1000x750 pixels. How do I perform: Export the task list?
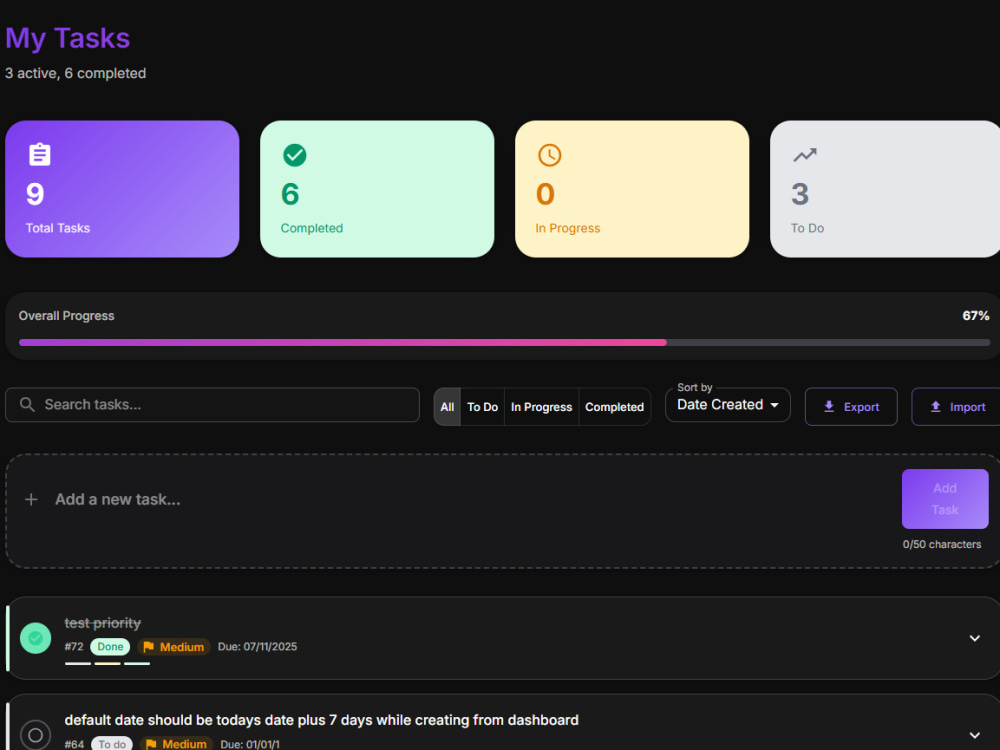(851, 407)
